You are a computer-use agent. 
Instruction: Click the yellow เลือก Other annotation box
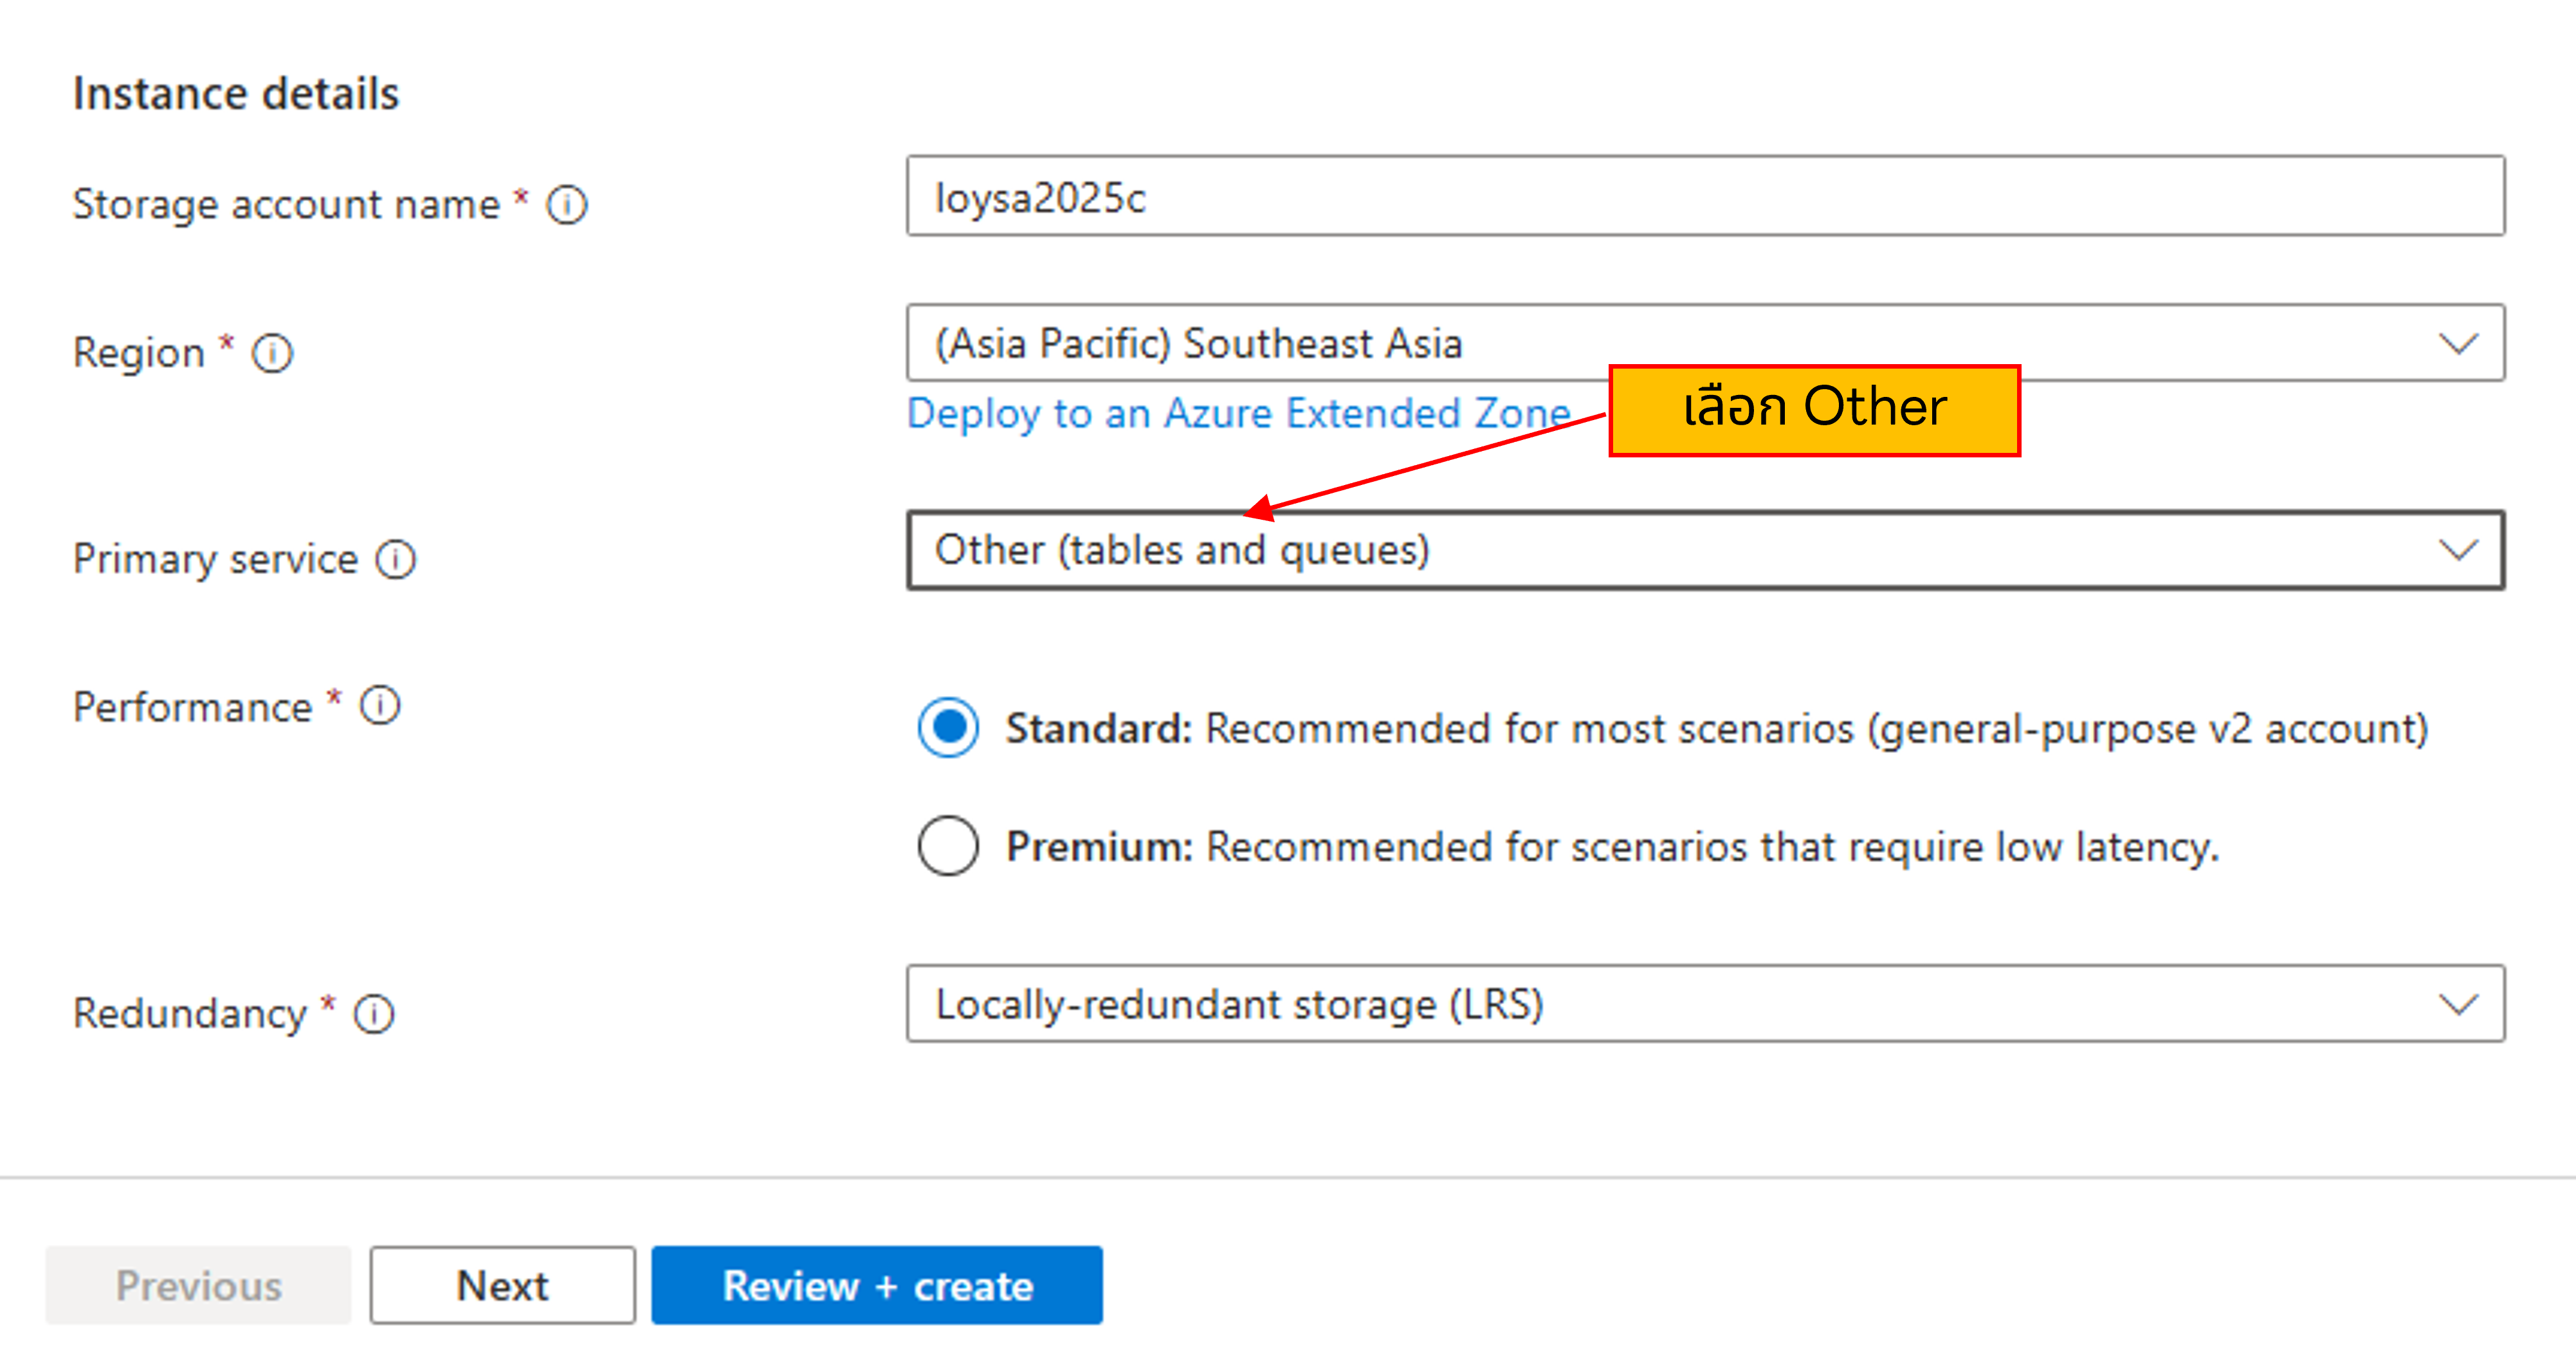[x=1814, y=410]
